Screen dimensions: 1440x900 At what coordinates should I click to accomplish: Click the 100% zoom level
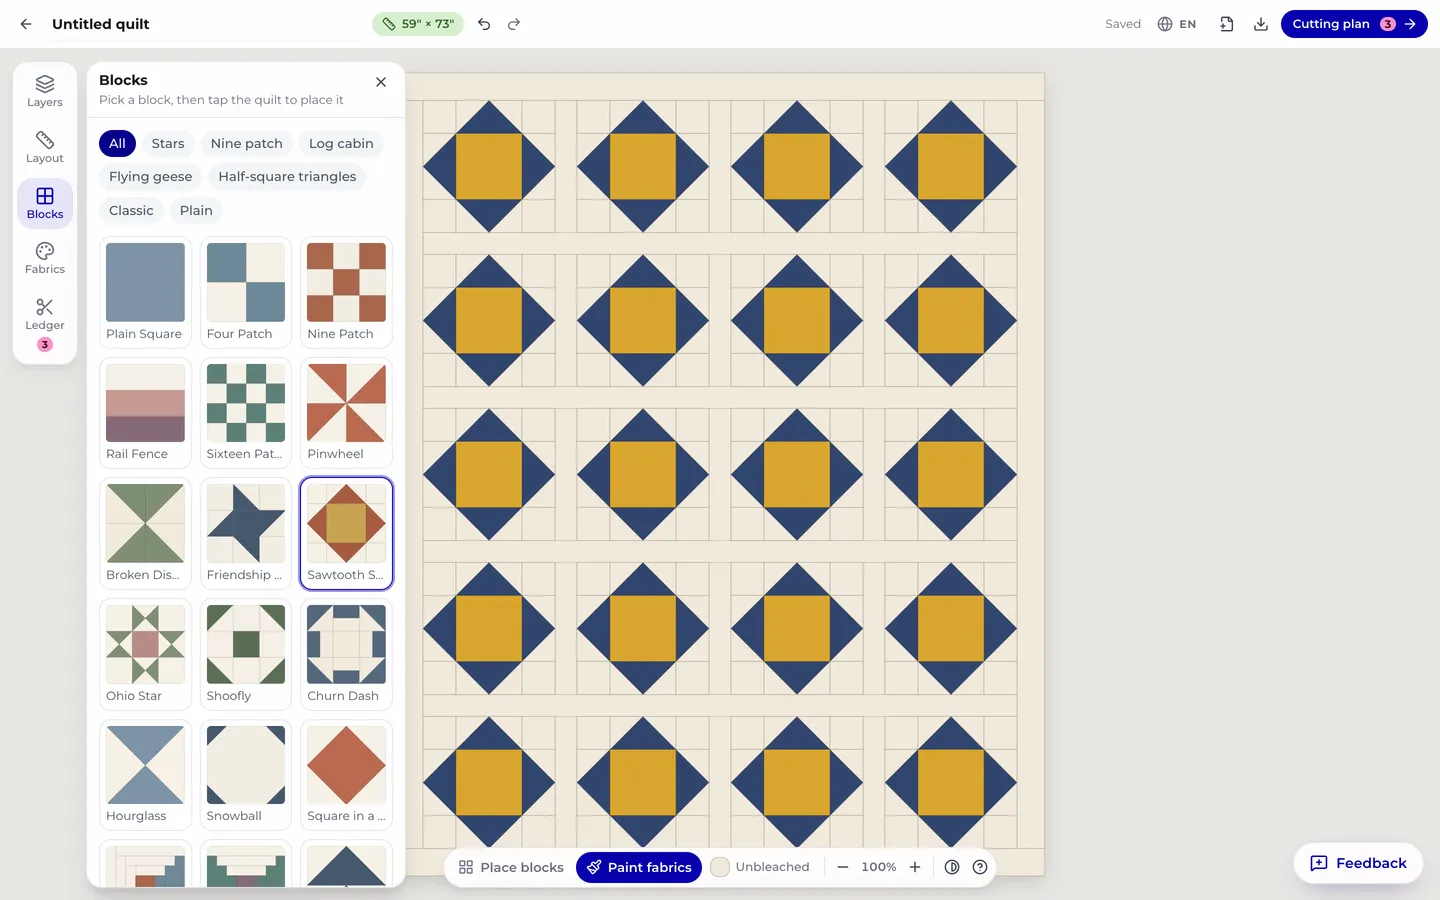tap(879, 867)
